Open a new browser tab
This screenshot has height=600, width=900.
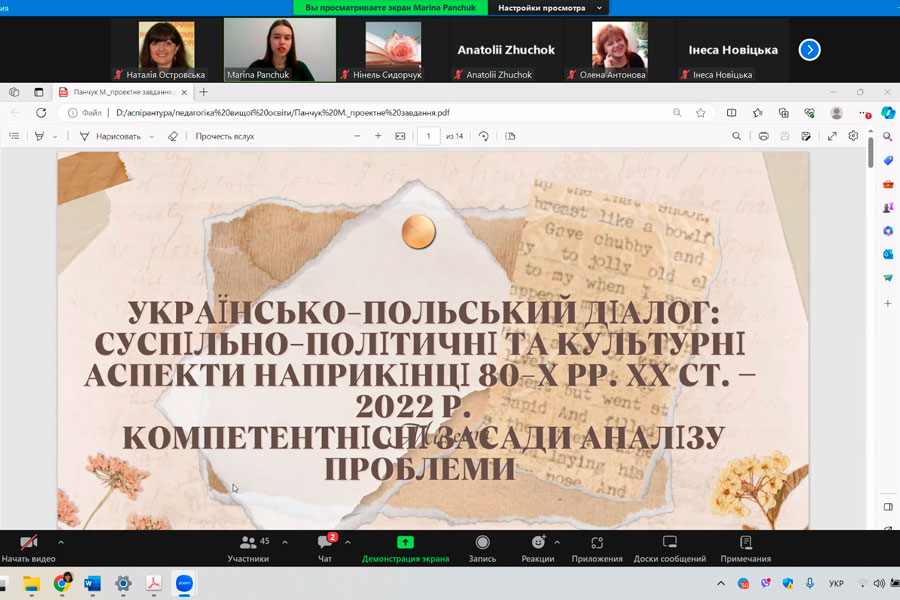(x=204, y=92)
